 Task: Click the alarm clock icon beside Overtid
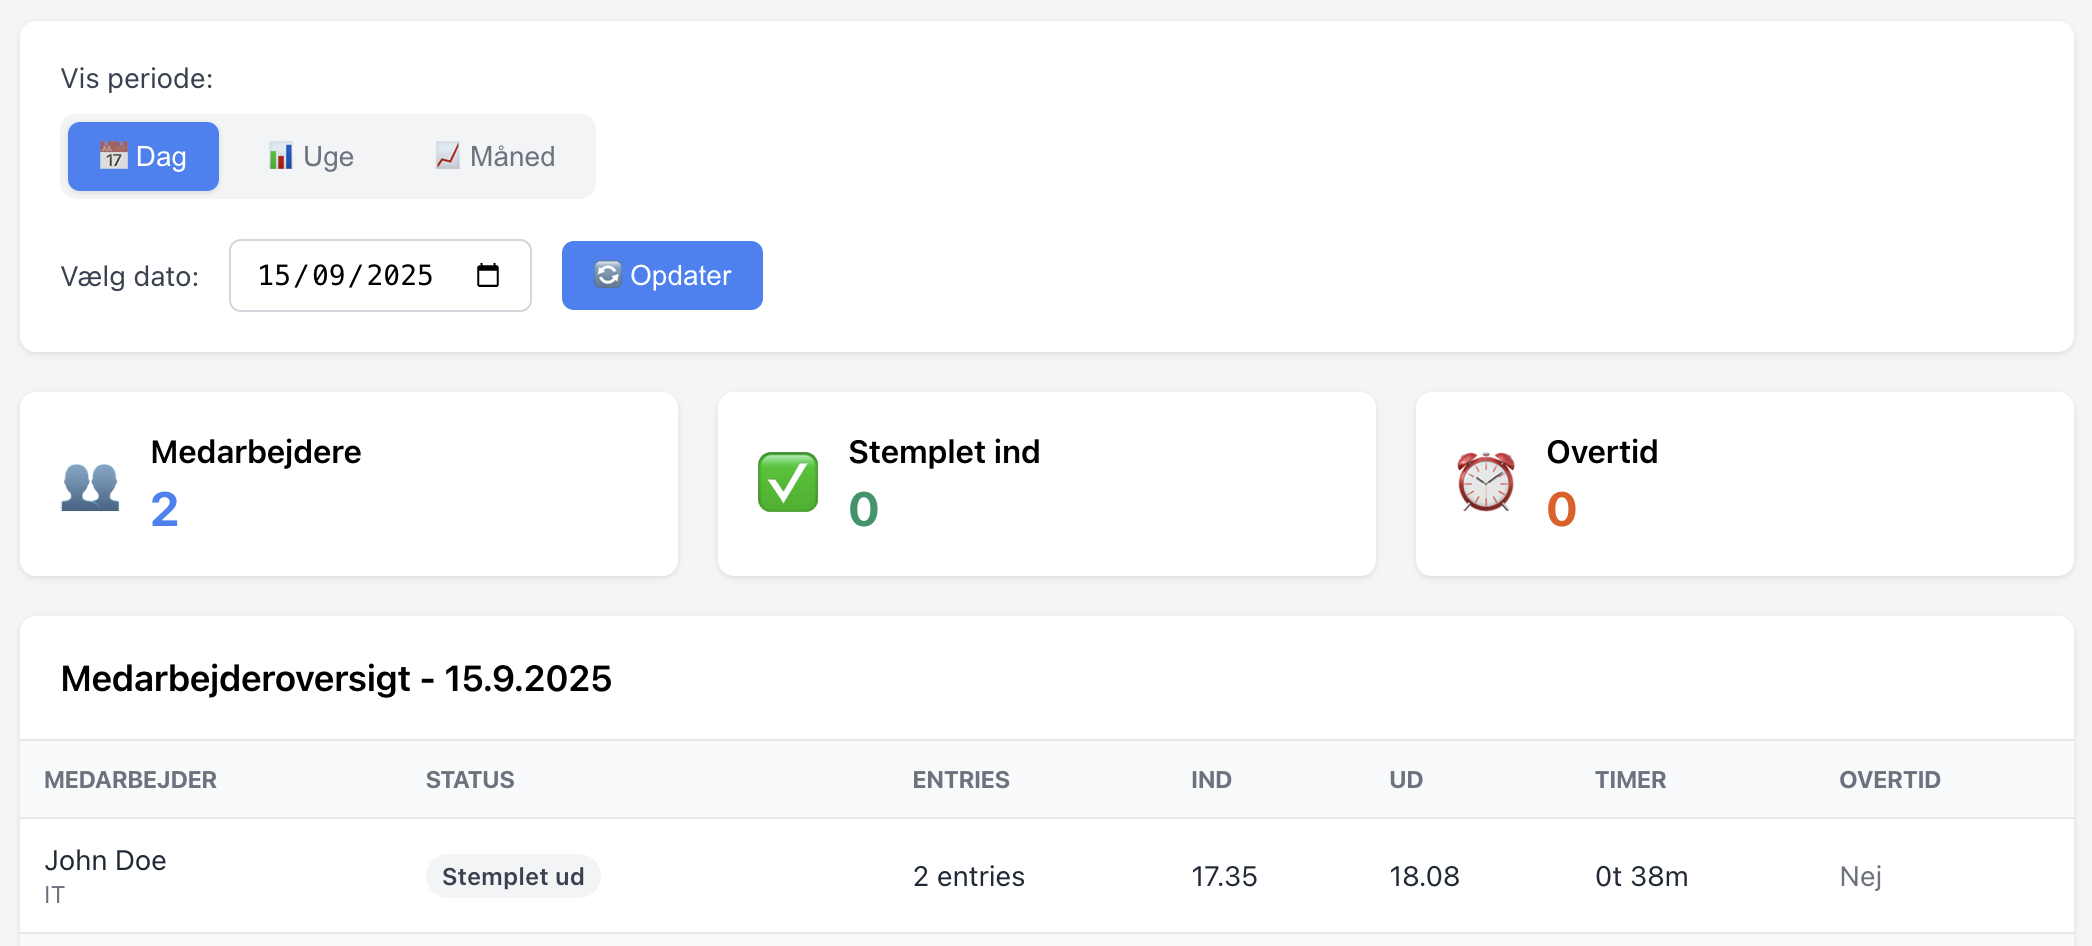tap(1485, 483)
